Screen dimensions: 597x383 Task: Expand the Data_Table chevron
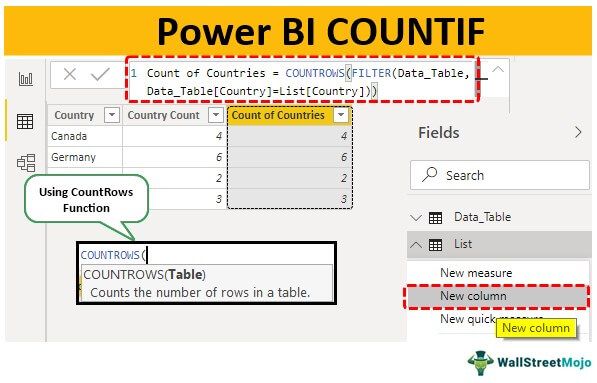[x=416, y=218]
